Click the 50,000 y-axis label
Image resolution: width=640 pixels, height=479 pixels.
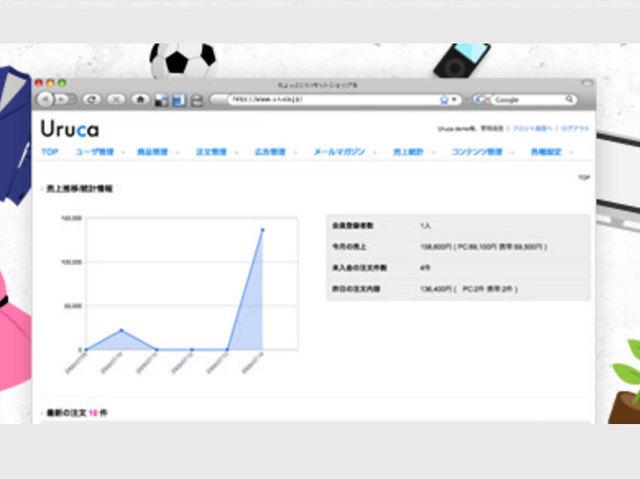(x=73, y=306)
